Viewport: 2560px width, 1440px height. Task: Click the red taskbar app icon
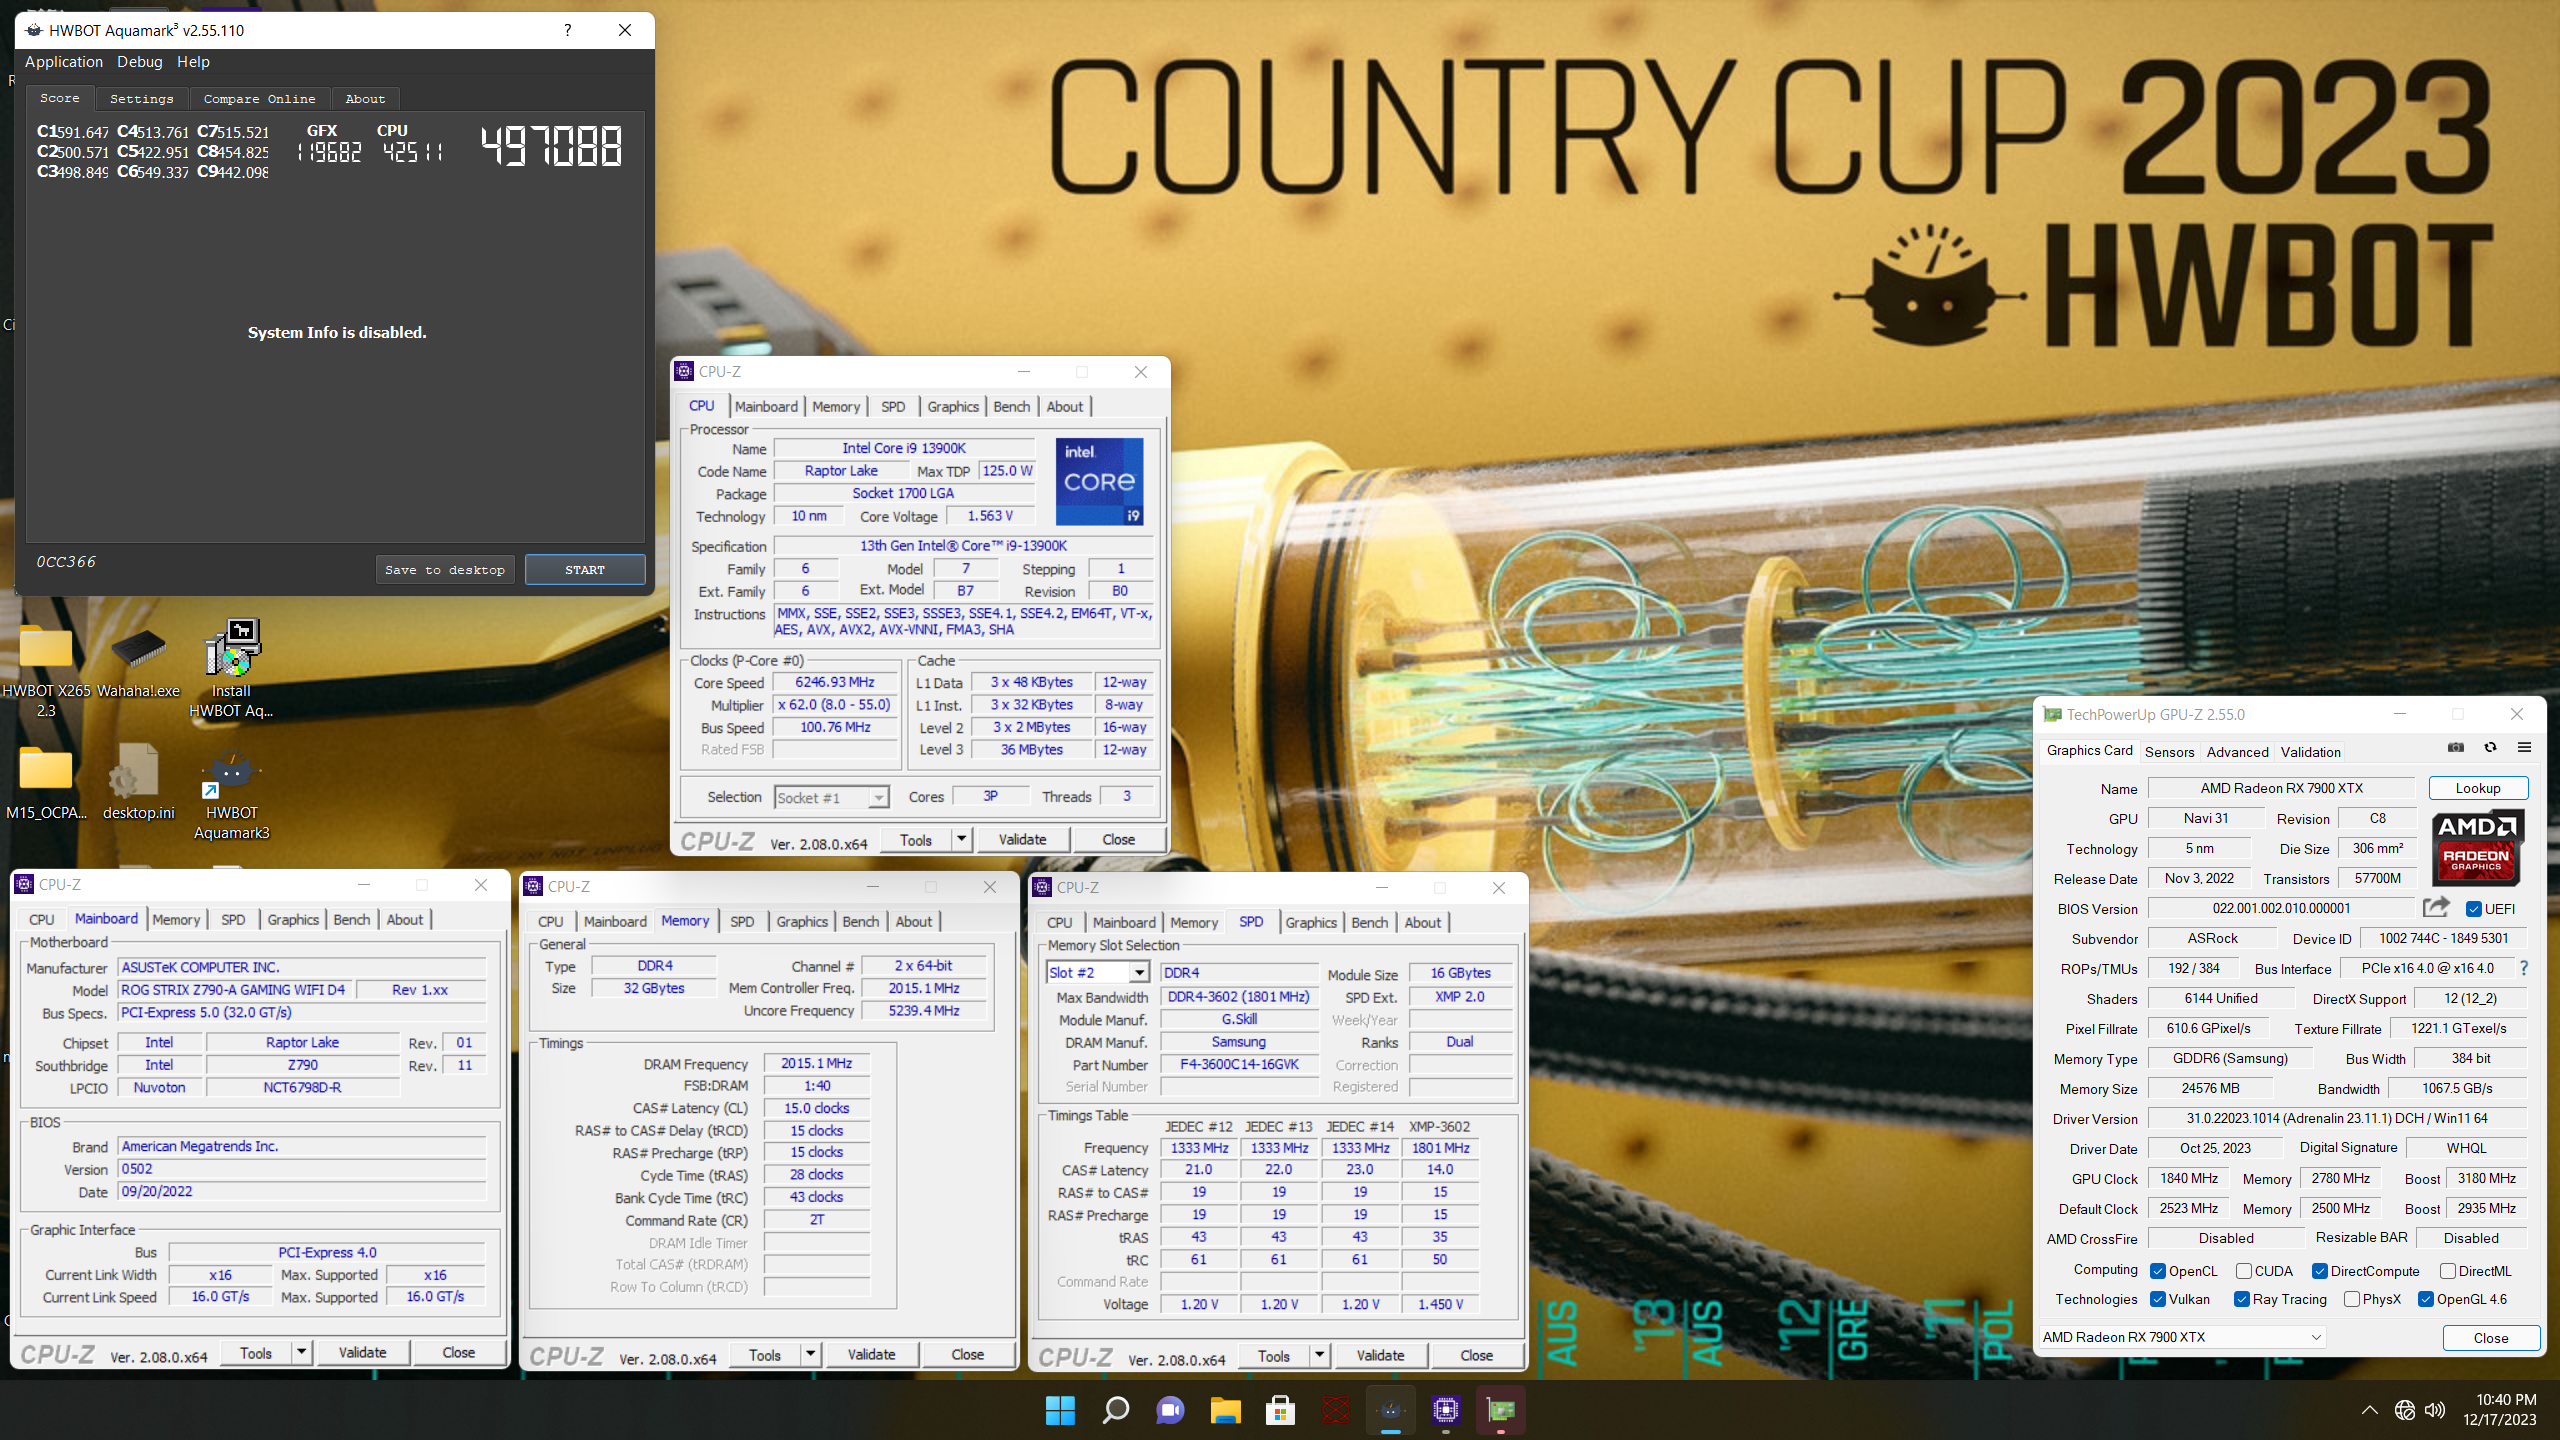(1335, 1410)
